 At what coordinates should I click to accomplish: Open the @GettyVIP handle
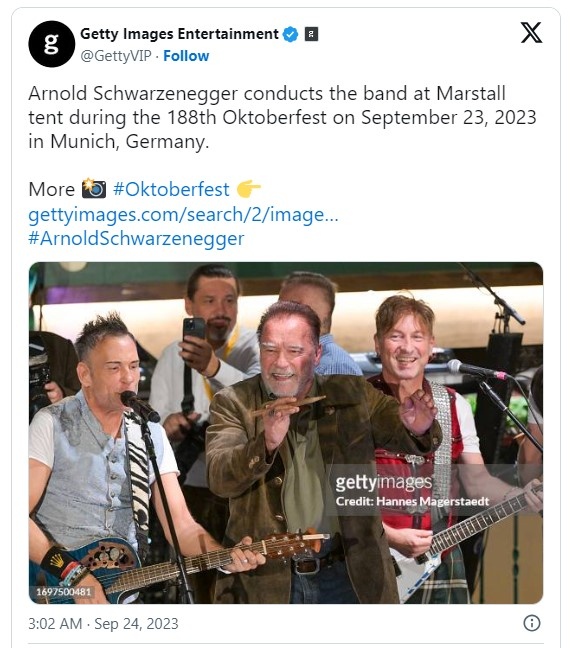(x=116, y=56)
